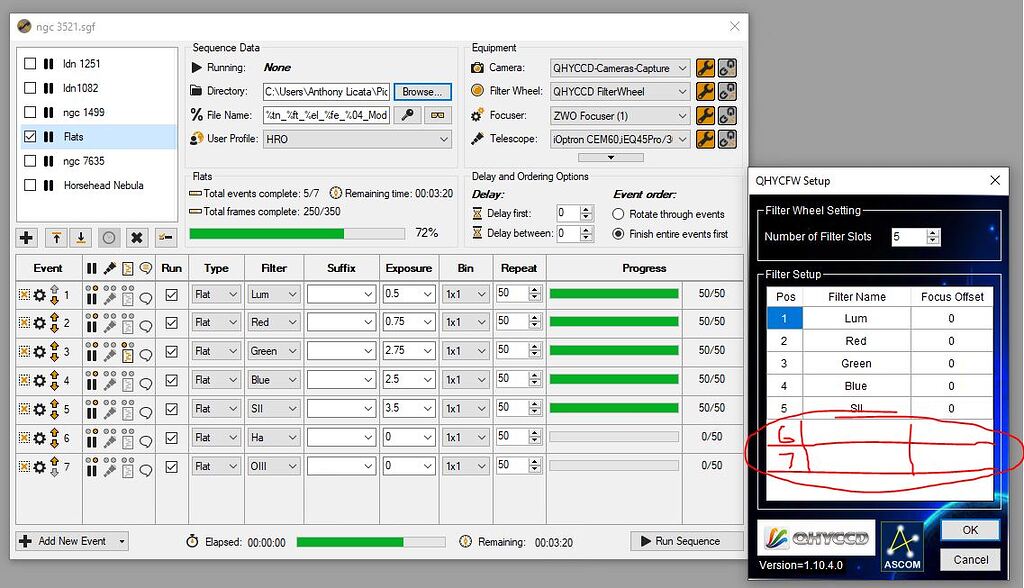
Task: Open the Telescope settings wrench icon
Action: coord(705,139)
